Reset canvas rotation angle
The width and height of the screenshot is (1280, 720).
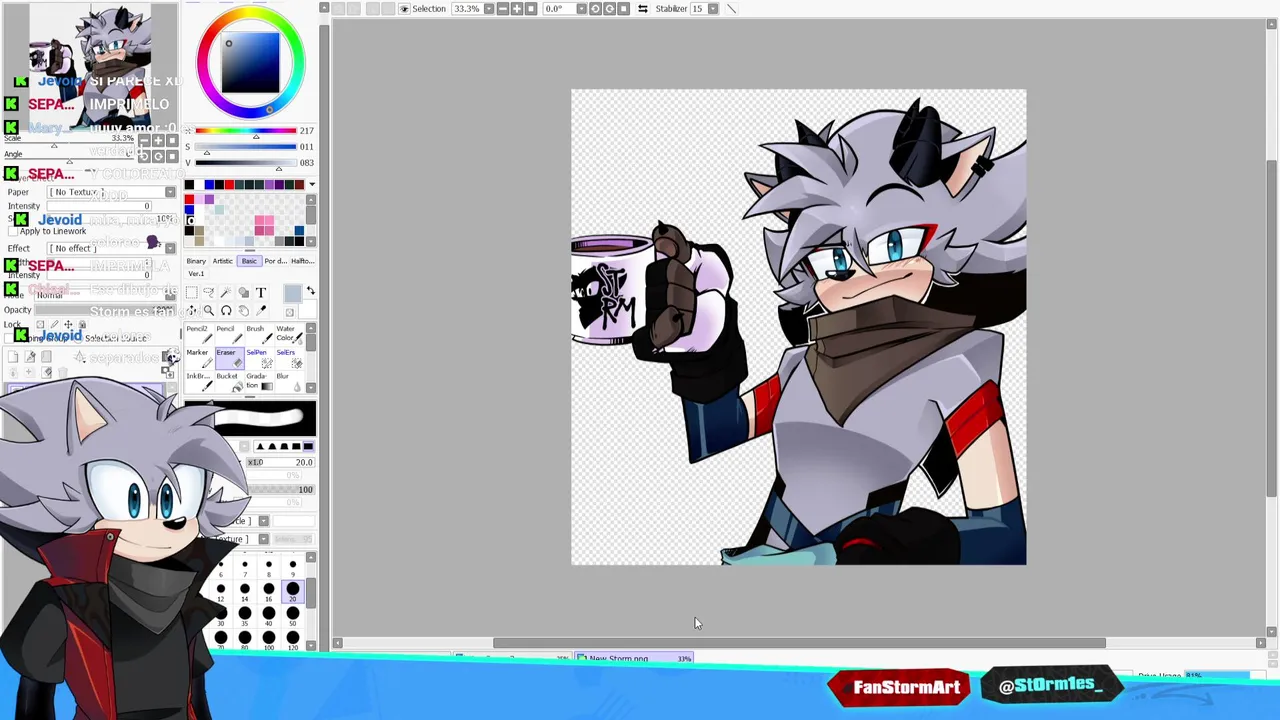[624, 8]
